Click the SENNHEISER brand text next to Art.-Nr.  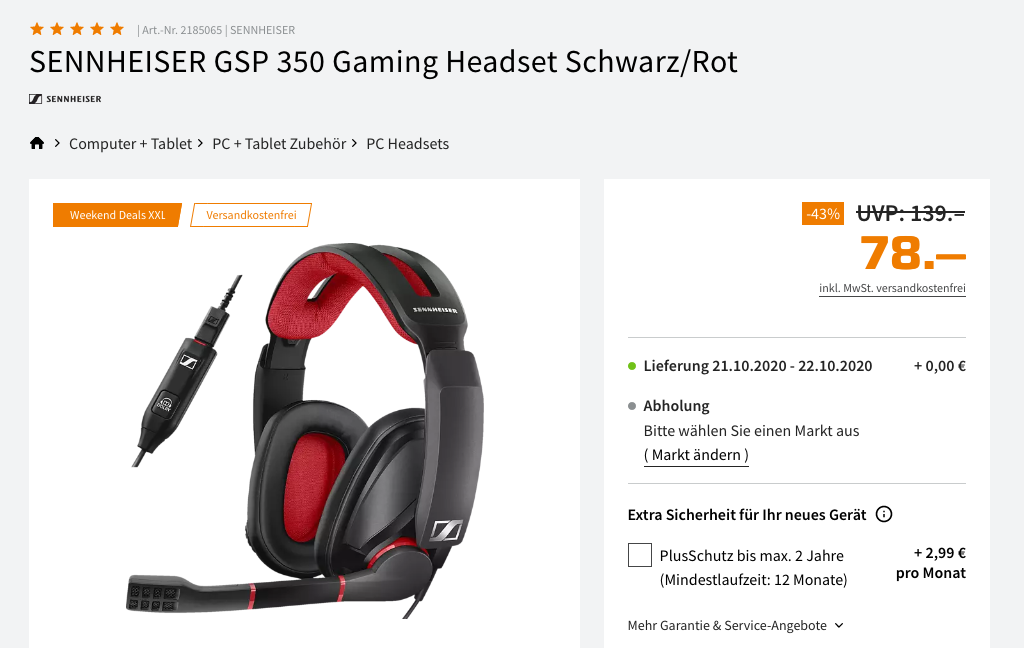pos(263,30)
